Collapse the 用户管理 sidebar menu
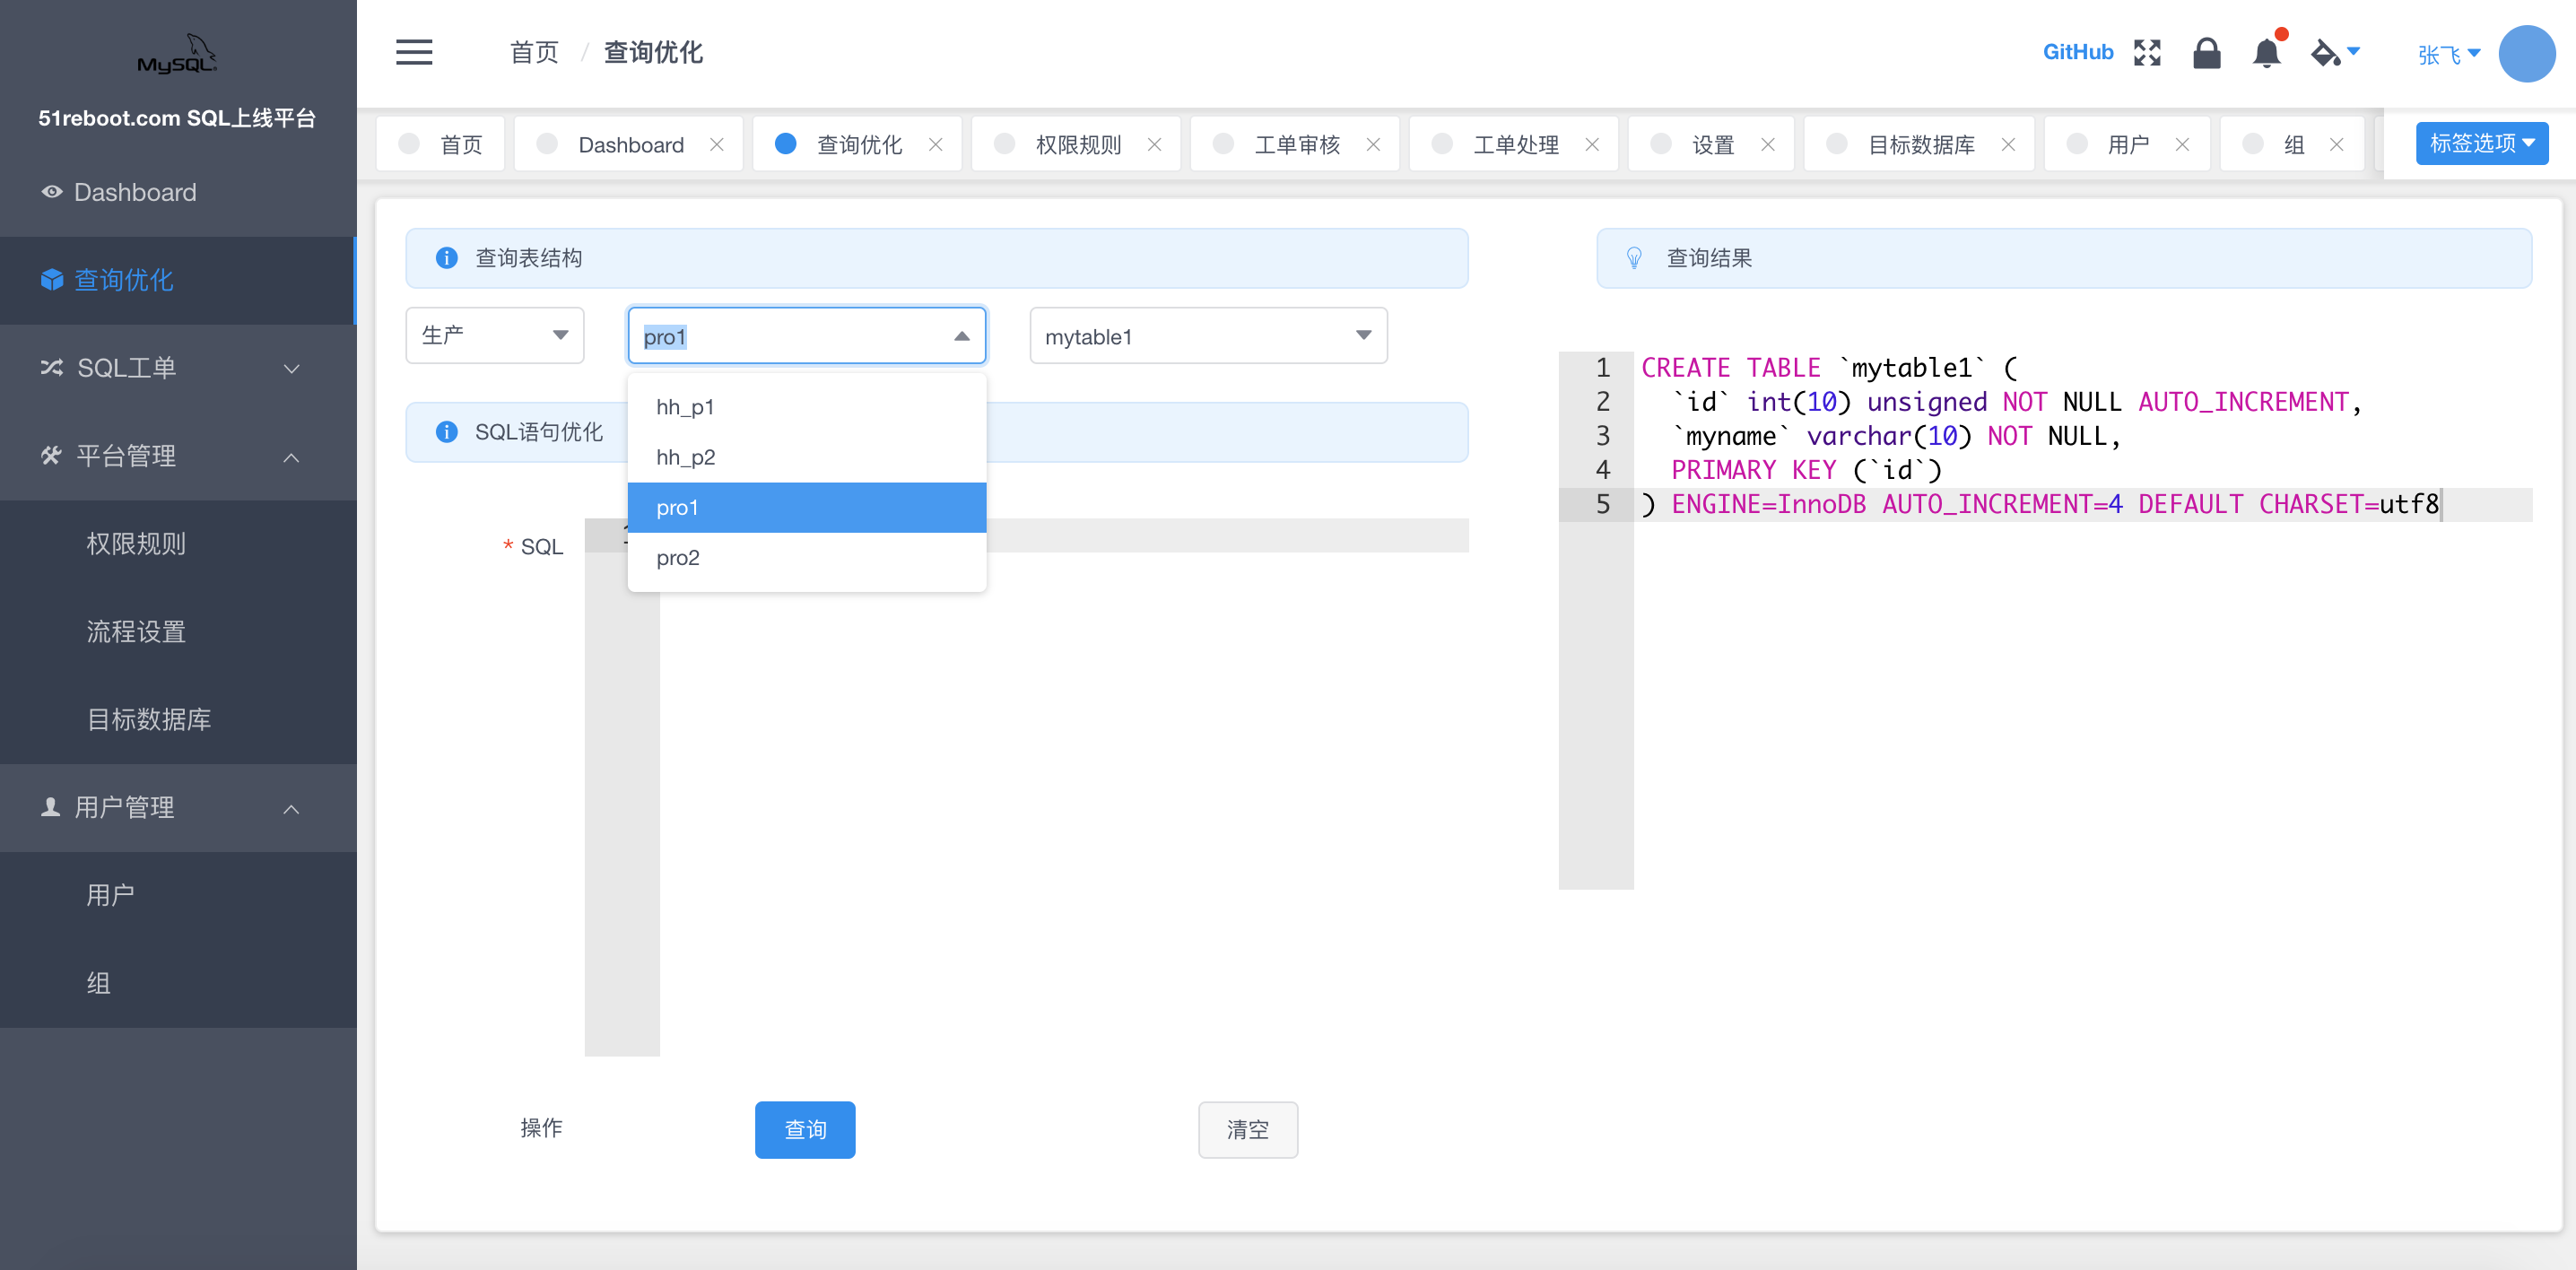Screen dimensions: 2576x1270 click(x=178, y=808)
